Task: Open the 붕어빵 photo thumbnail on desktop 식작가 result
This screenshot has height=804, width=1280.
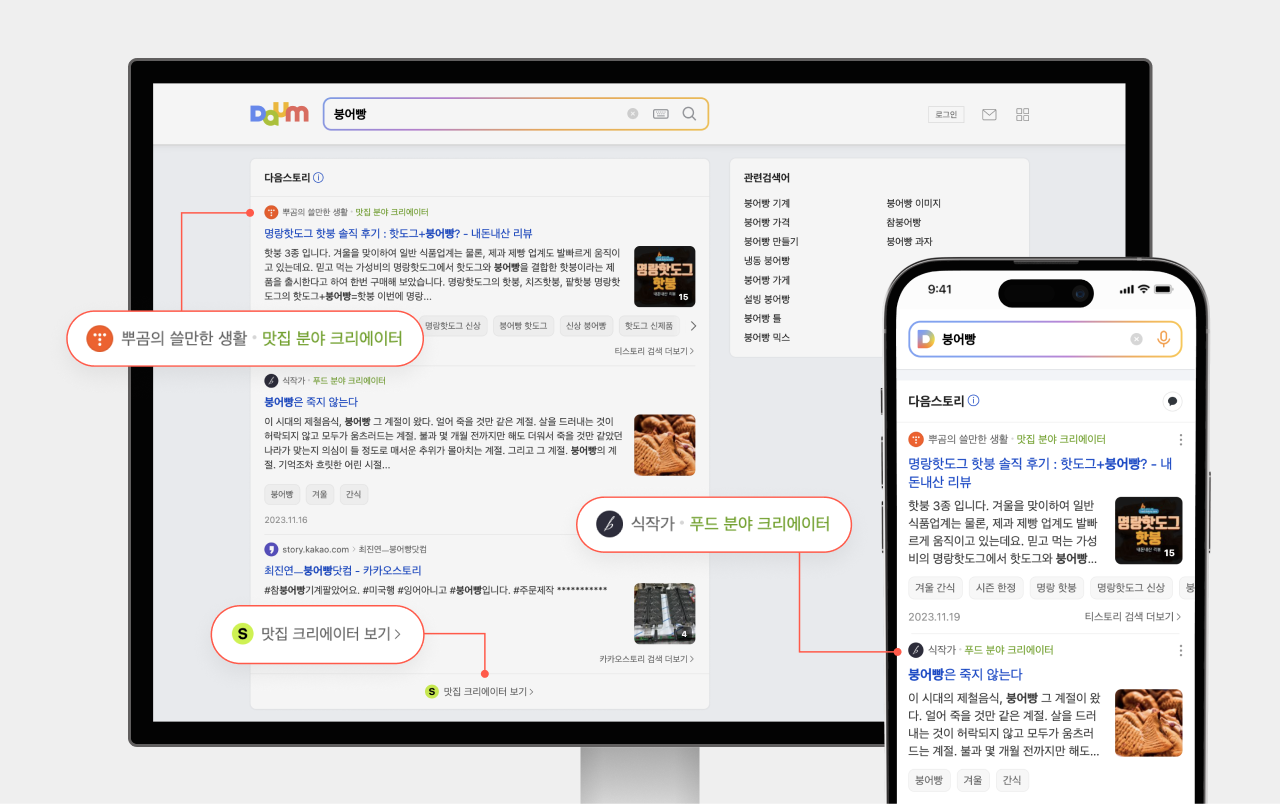Action: pyautogui.click(x=665, y=445)
